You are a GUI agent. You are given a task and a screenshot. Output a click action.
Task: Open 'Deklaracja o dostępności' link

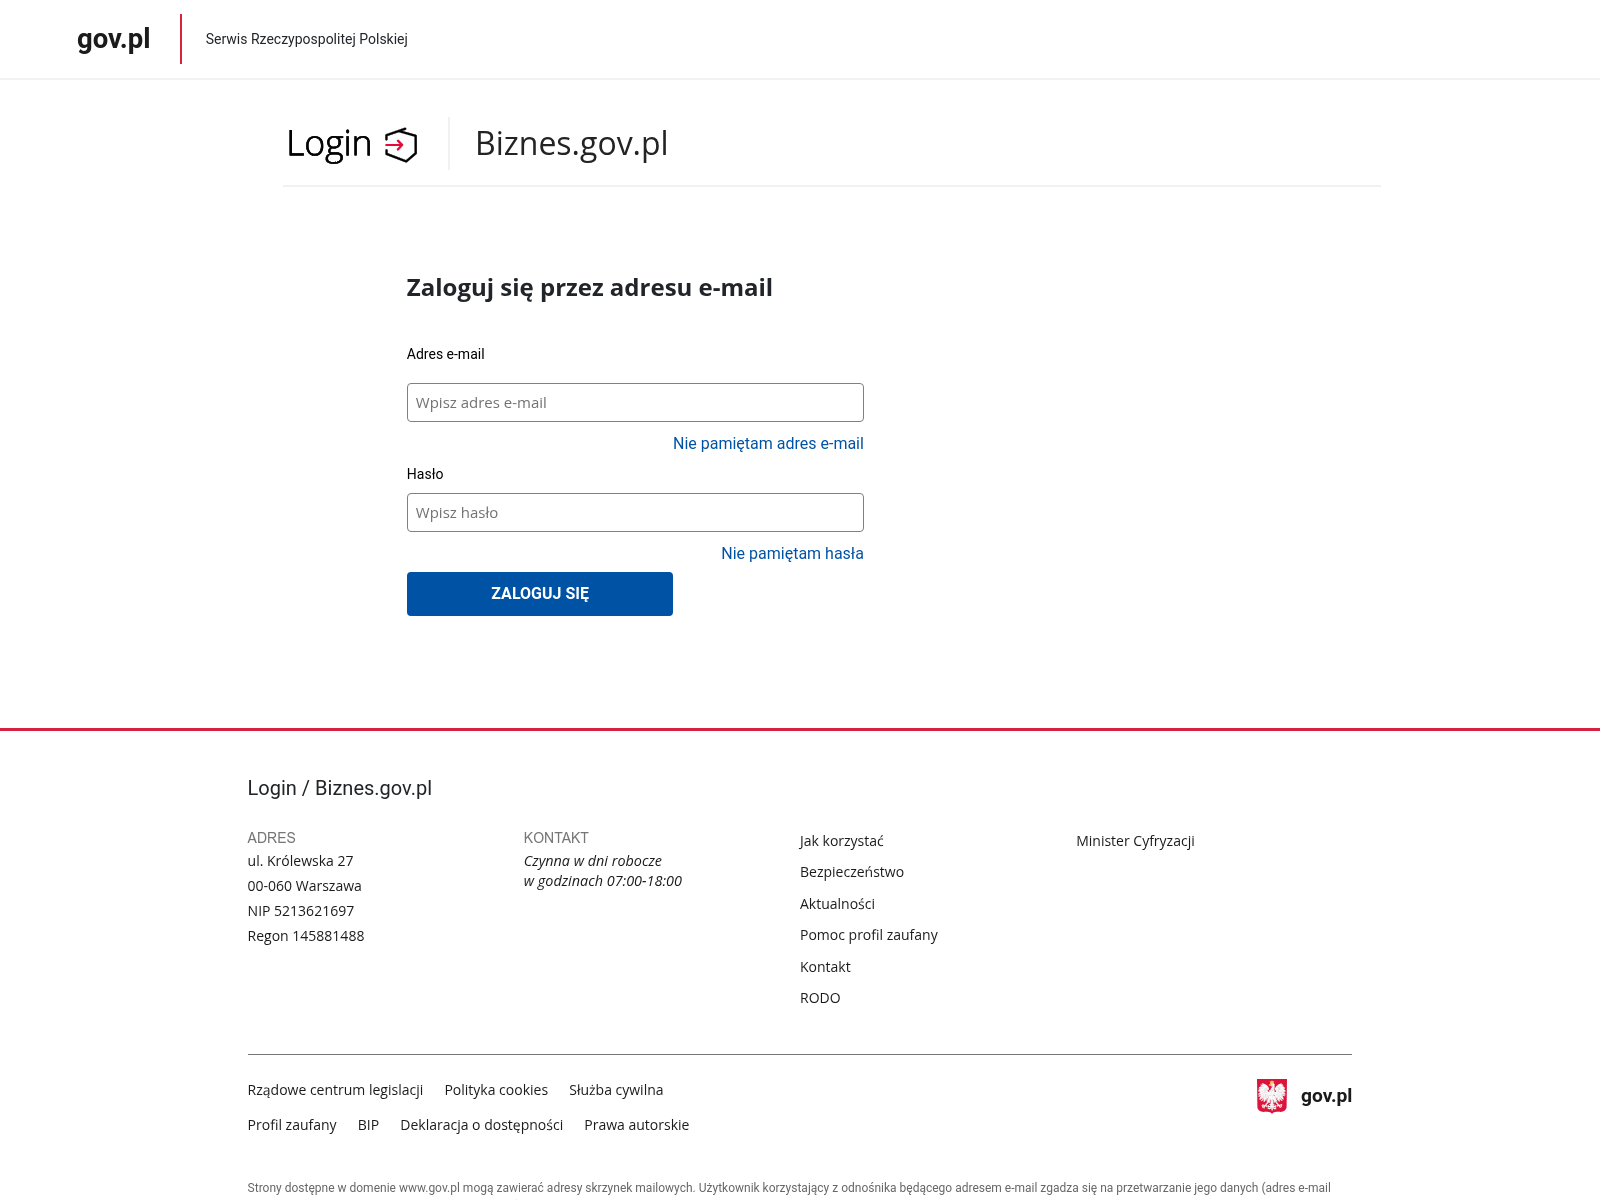pos(481,1125)
